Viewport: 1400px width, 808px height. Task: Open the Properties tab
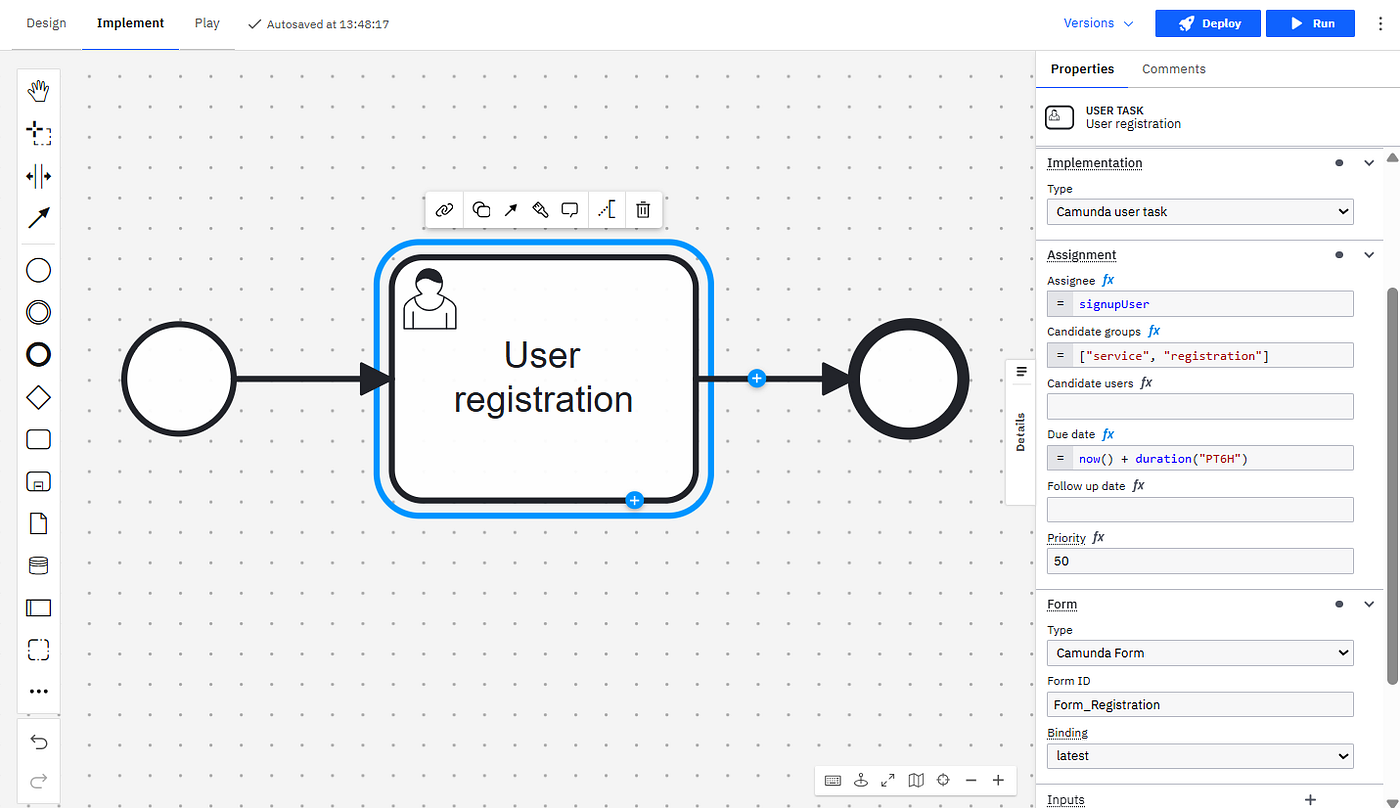click(1082, 69)
